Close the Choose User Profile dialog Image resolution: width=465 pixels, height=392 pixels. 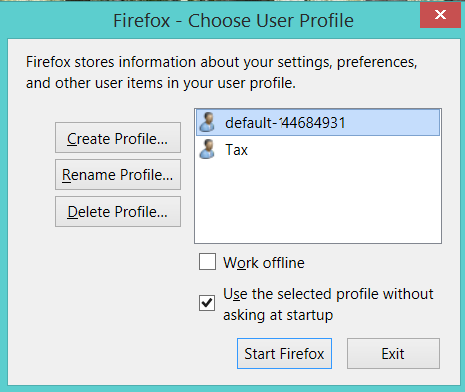440,15
